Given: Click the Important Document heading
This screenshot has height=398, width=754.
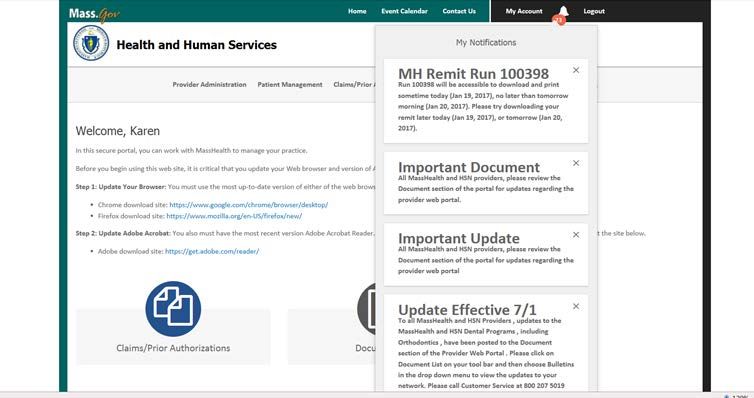Looking at the screenshot, I should point(469,167).
